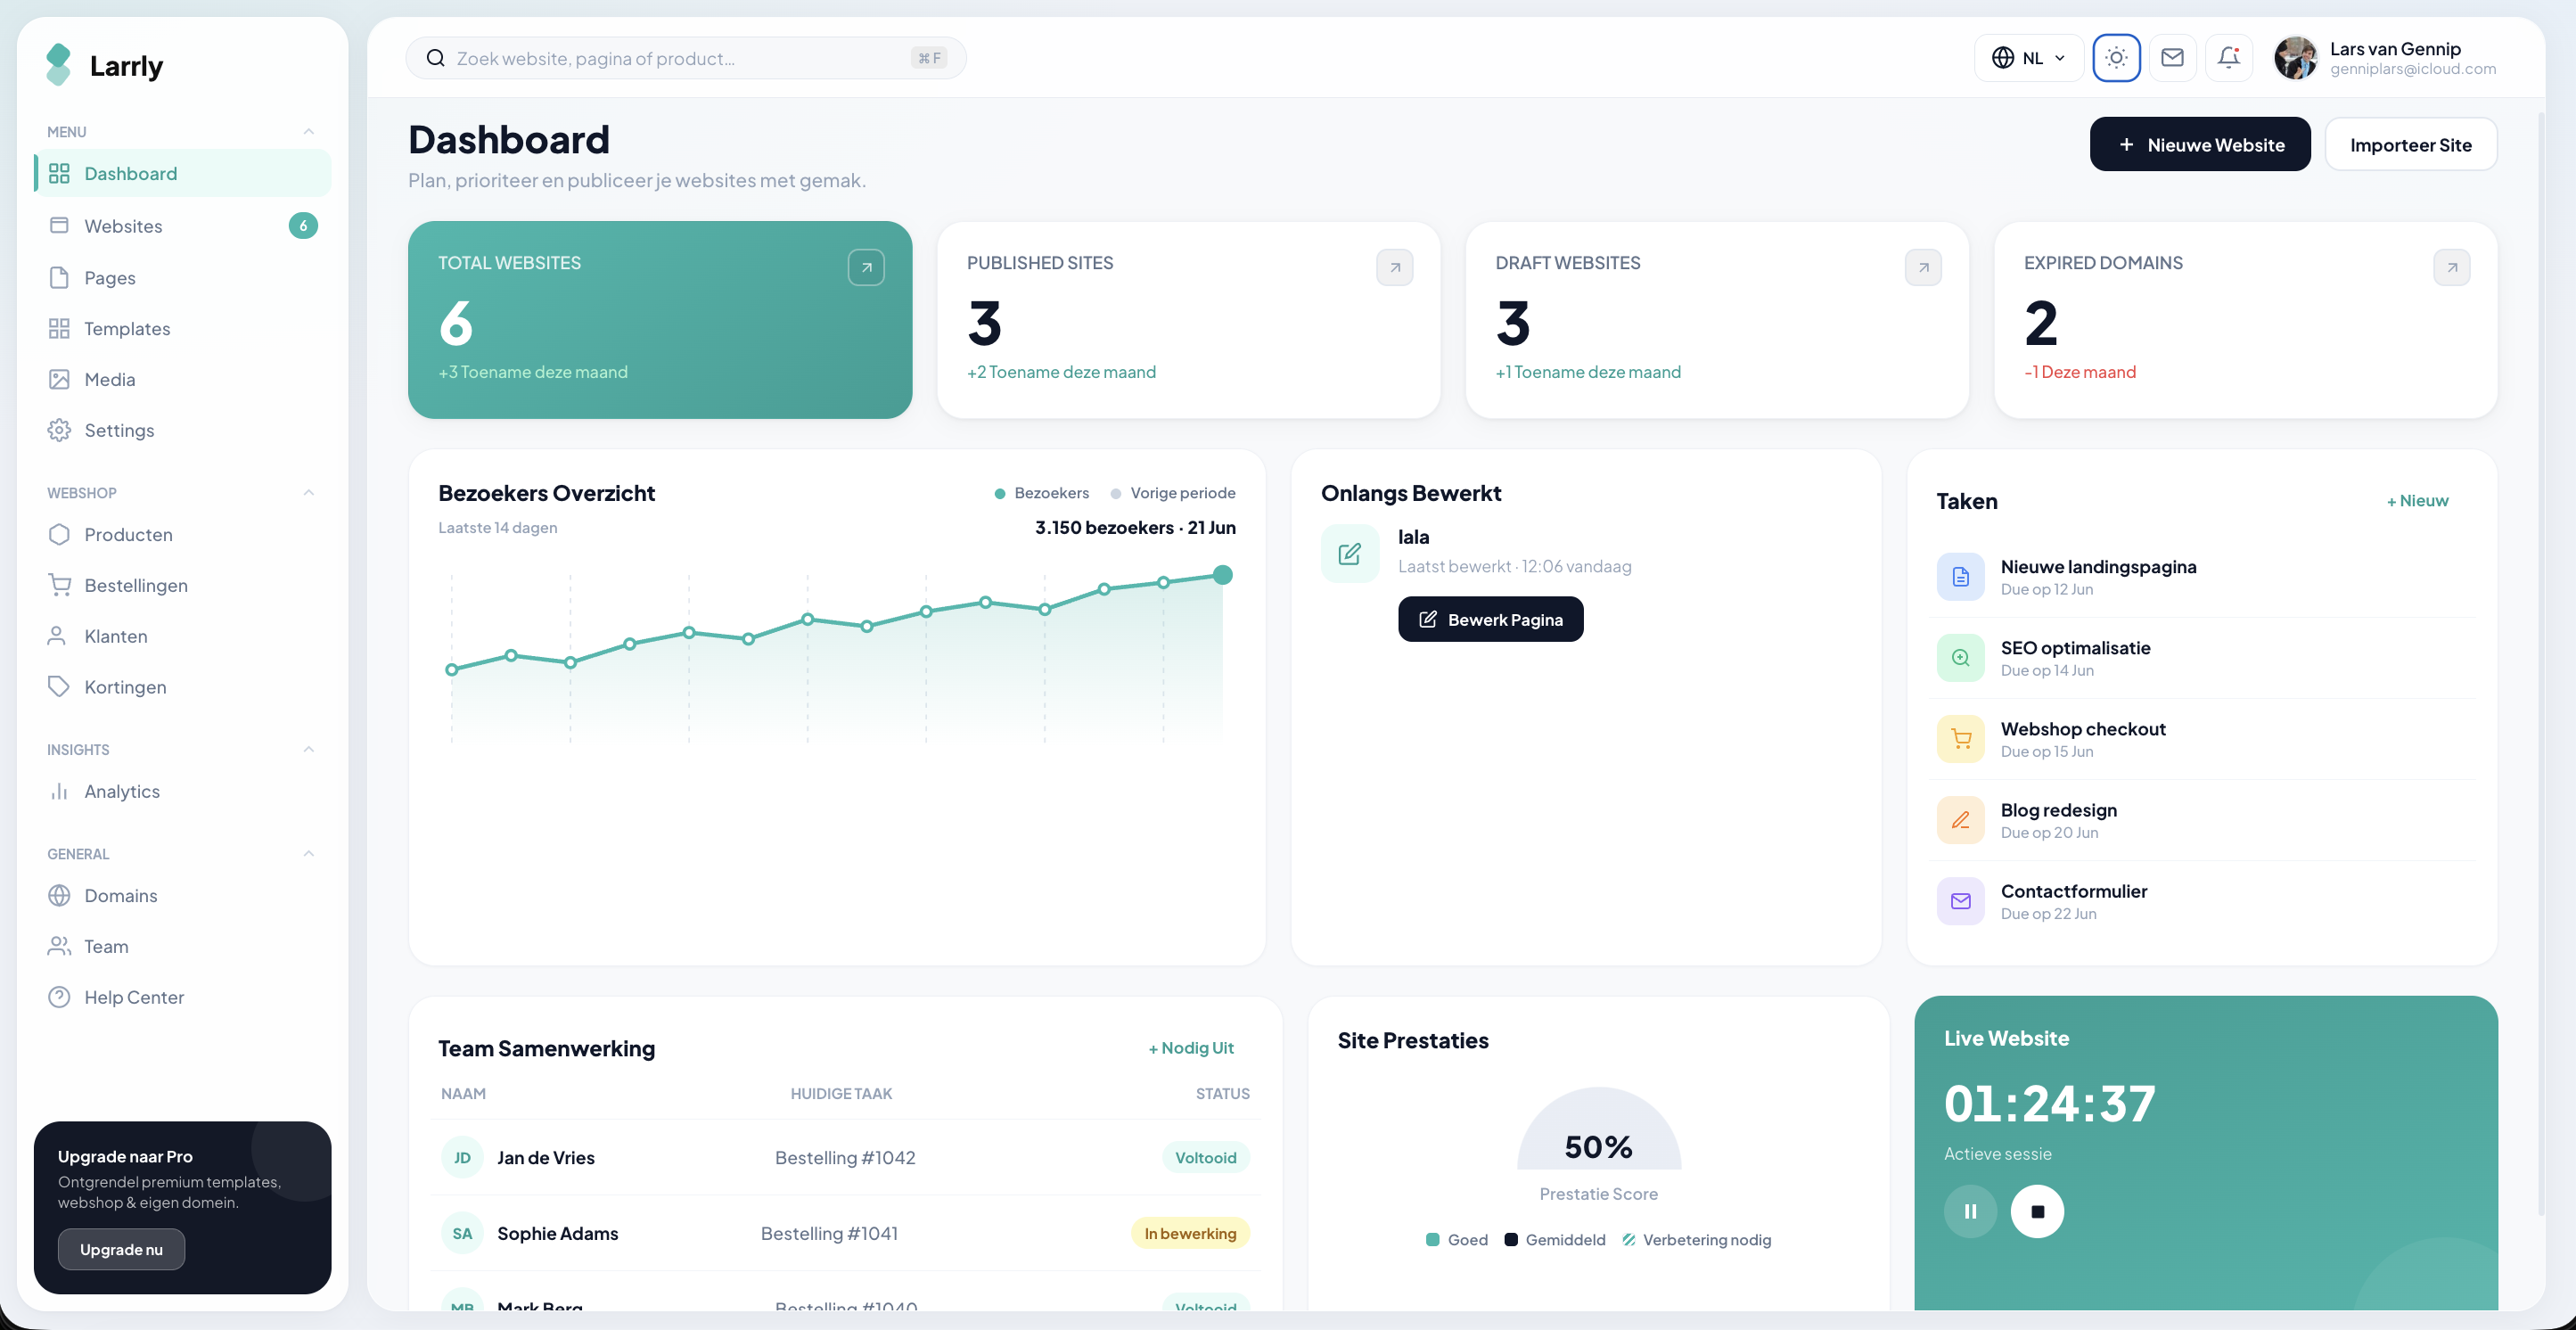The image size is (2576, 1330).
Task: Click the Nieuwe landingspagina document icon
Action: click(x=1960, y=577)
